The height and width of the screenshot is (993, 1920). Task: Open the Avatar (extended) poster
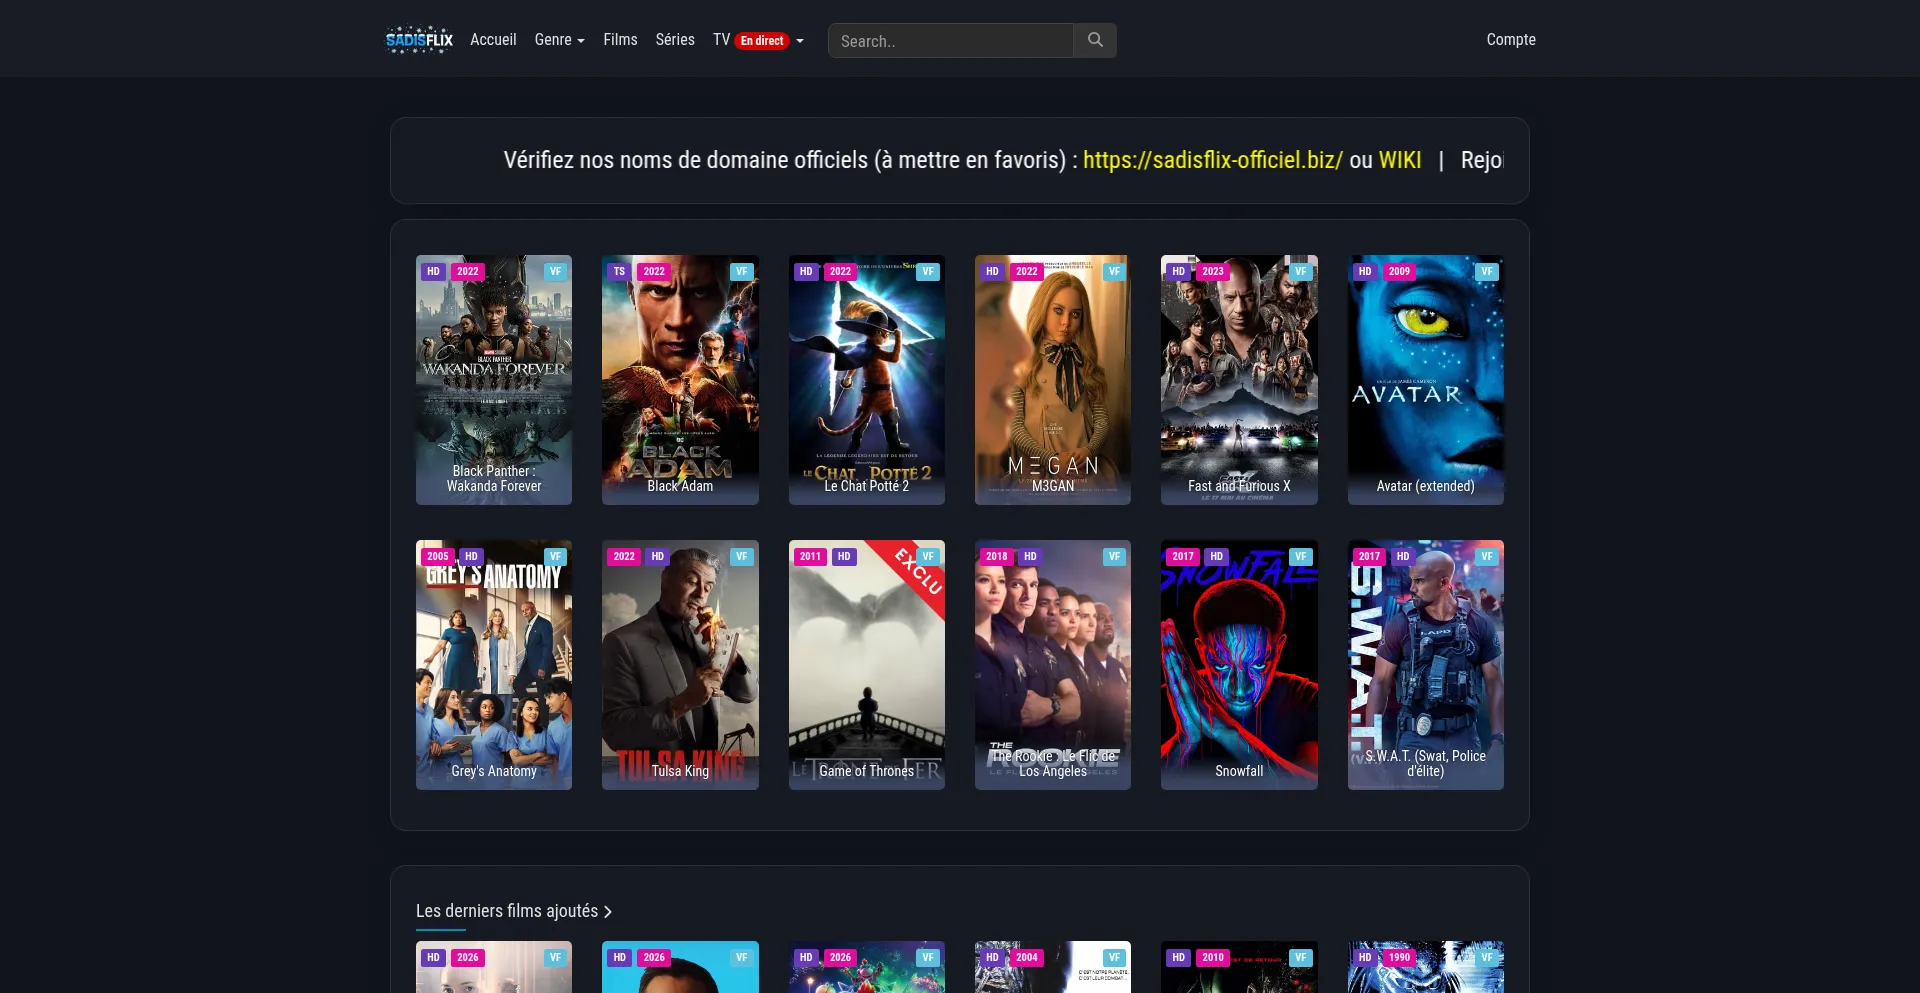1426,380
